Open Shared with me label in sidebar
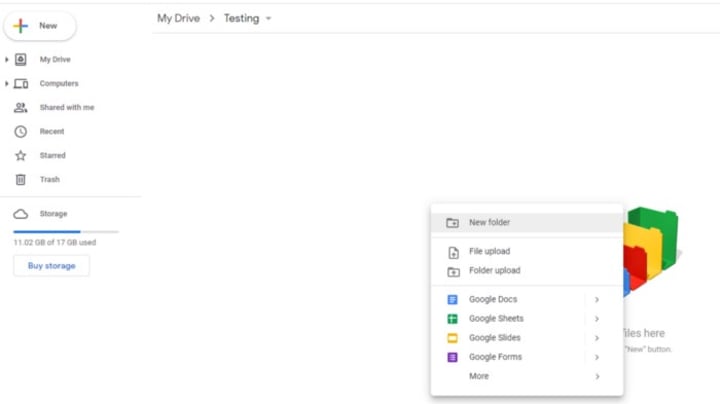The image size is (720, 404). click(x=67, y=107)
